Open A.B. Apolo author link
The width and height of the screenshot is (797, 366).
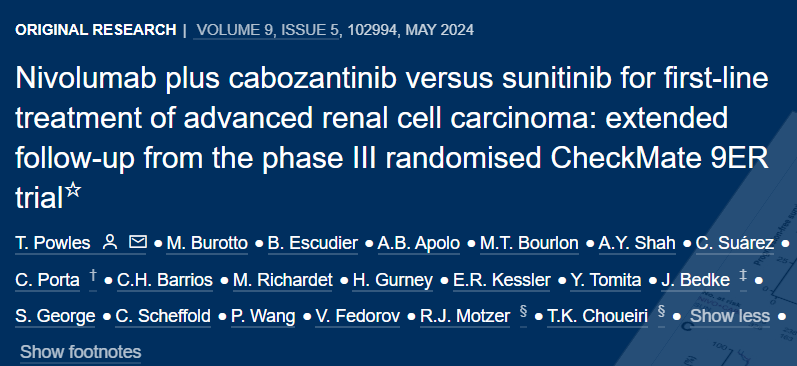pos(419,243)
